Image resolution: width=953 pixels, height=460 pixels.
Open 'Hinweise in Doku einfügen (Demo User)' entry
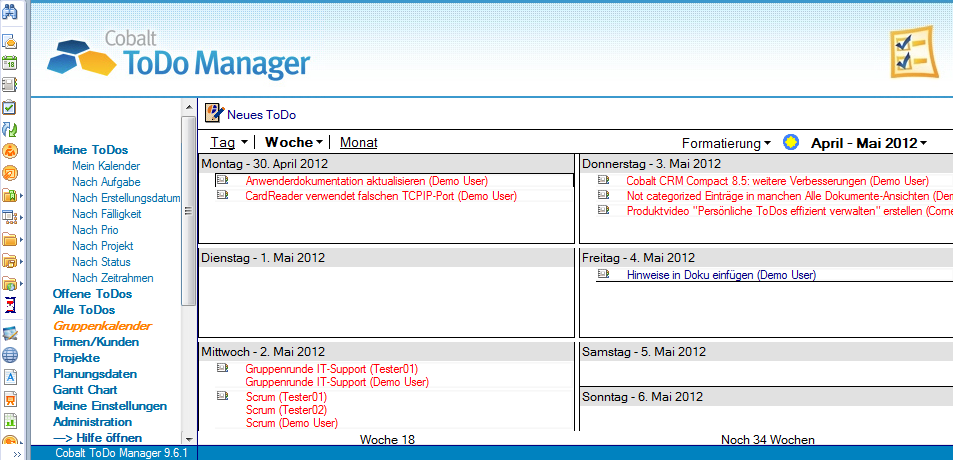[721, 275]
